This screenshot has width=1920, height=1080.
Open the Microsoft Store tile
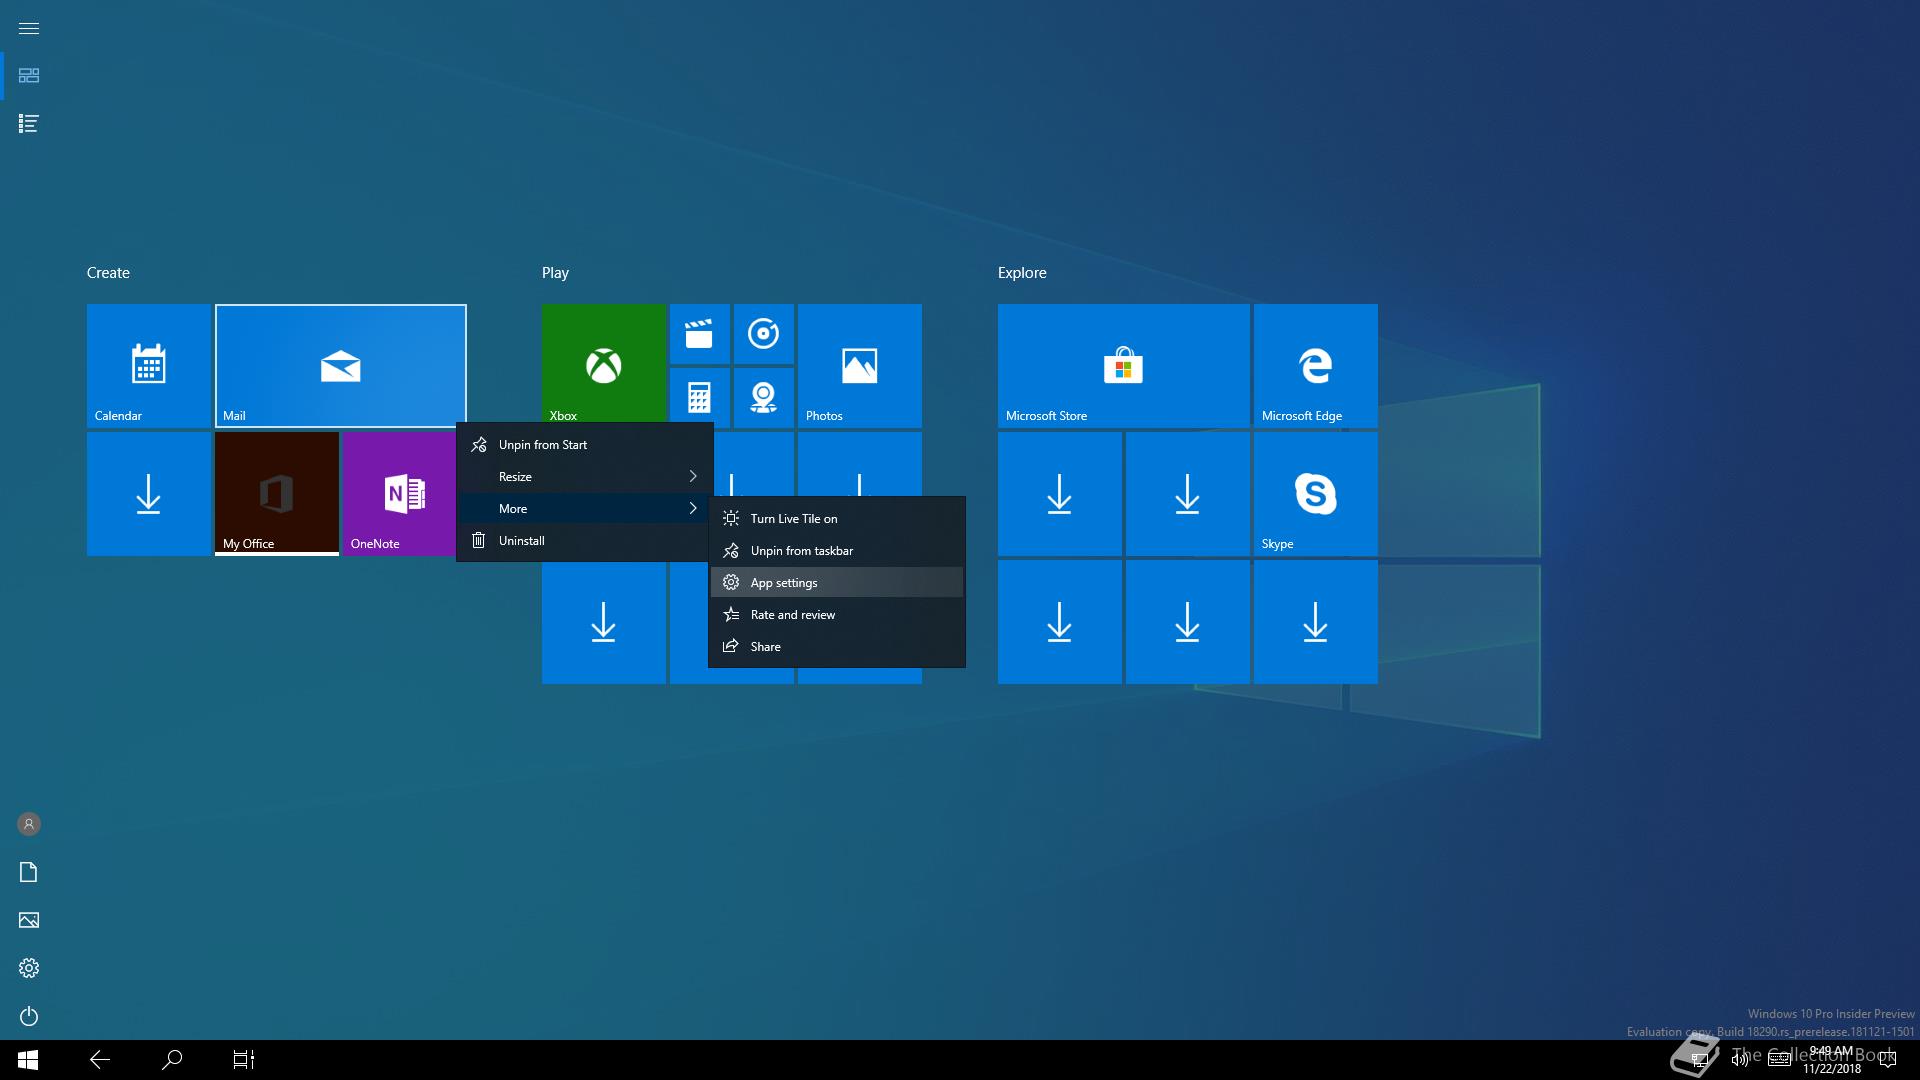pyautogui.click(x=1124, y=366)
